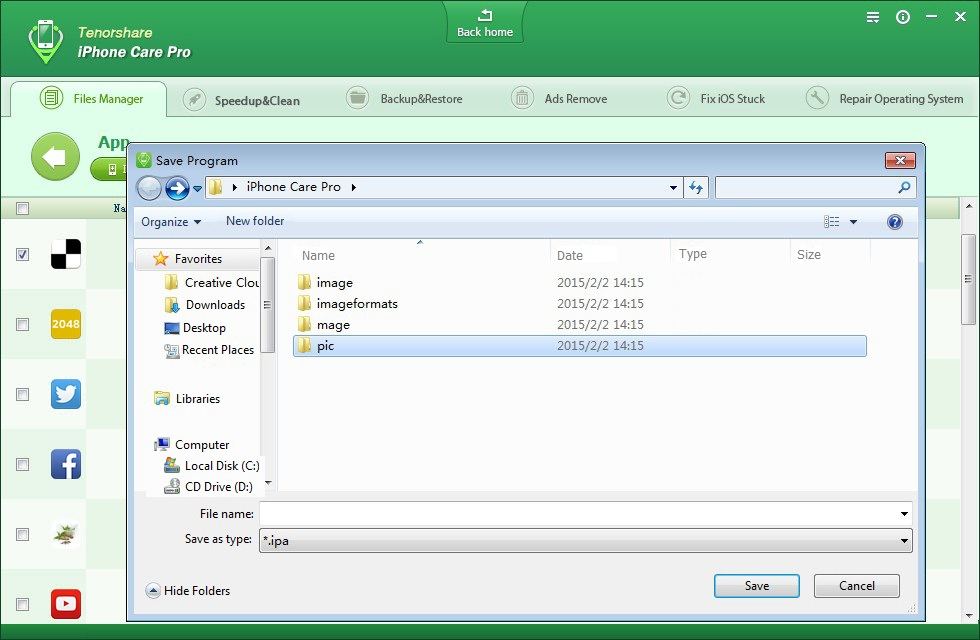
Task: Check the YouTube app checkbox
Action: tap(22, 604)
